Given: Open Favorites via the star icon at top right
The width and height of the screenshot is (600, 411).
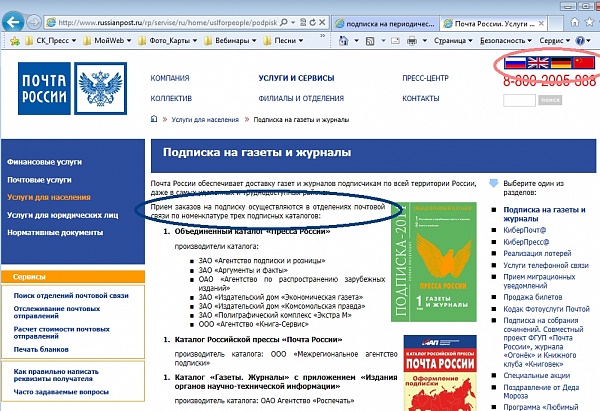Looking at the screenshot, I should [589, 22].
